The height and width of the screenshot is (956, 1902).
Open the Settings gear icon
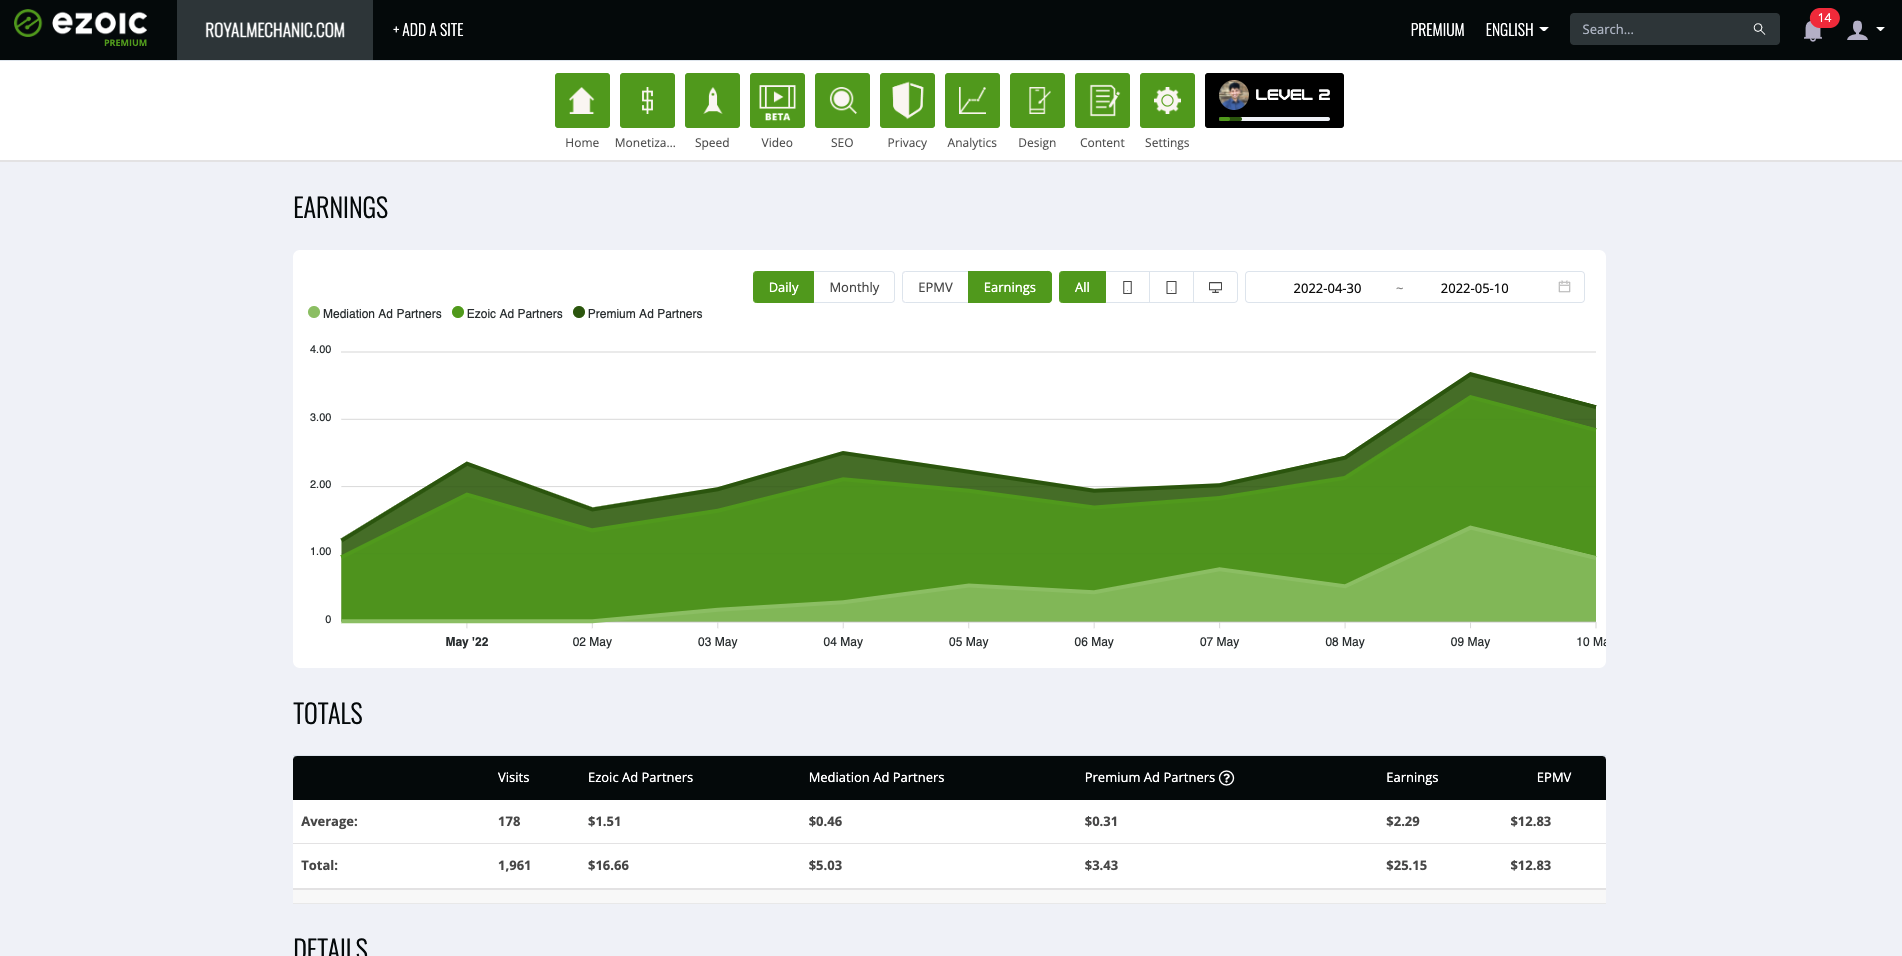[x=1167, y=100]
